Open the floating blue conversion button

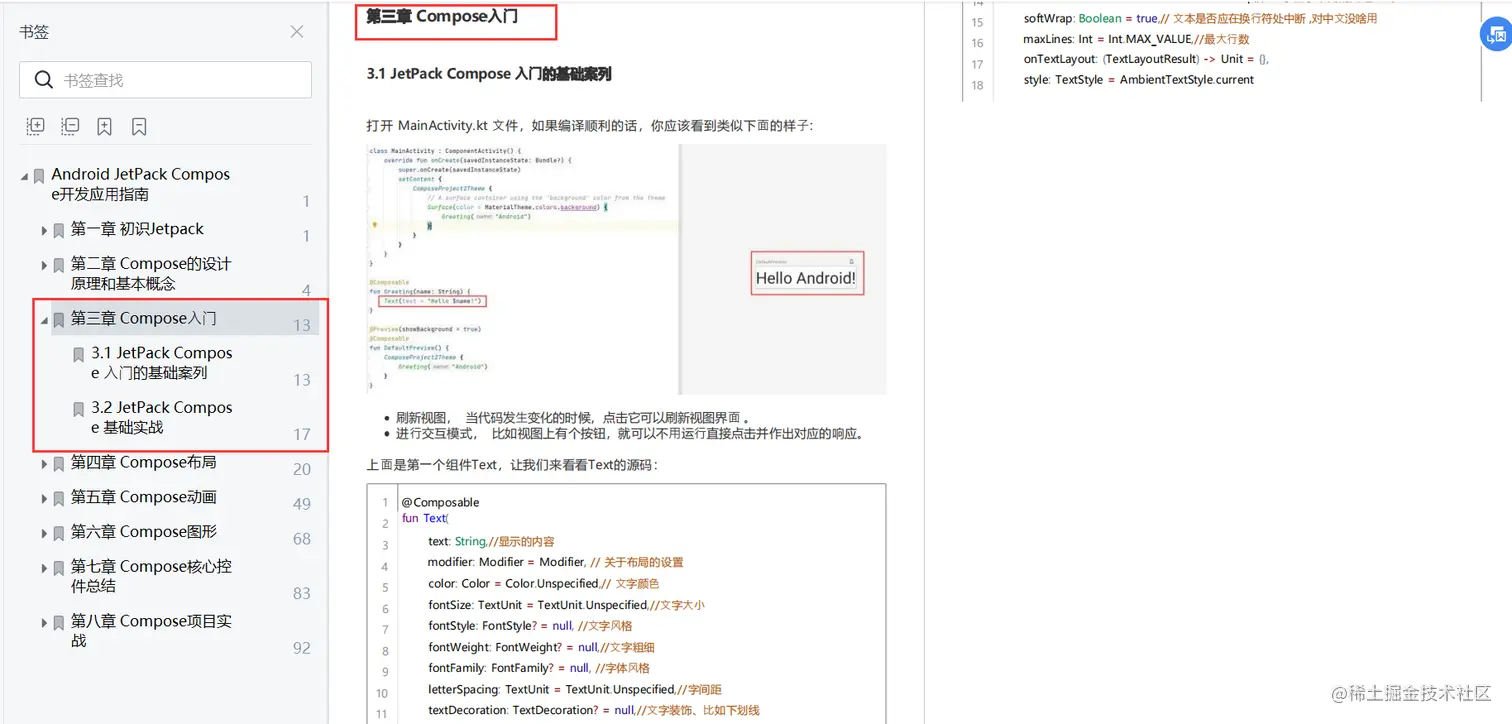pos(1496,33)
